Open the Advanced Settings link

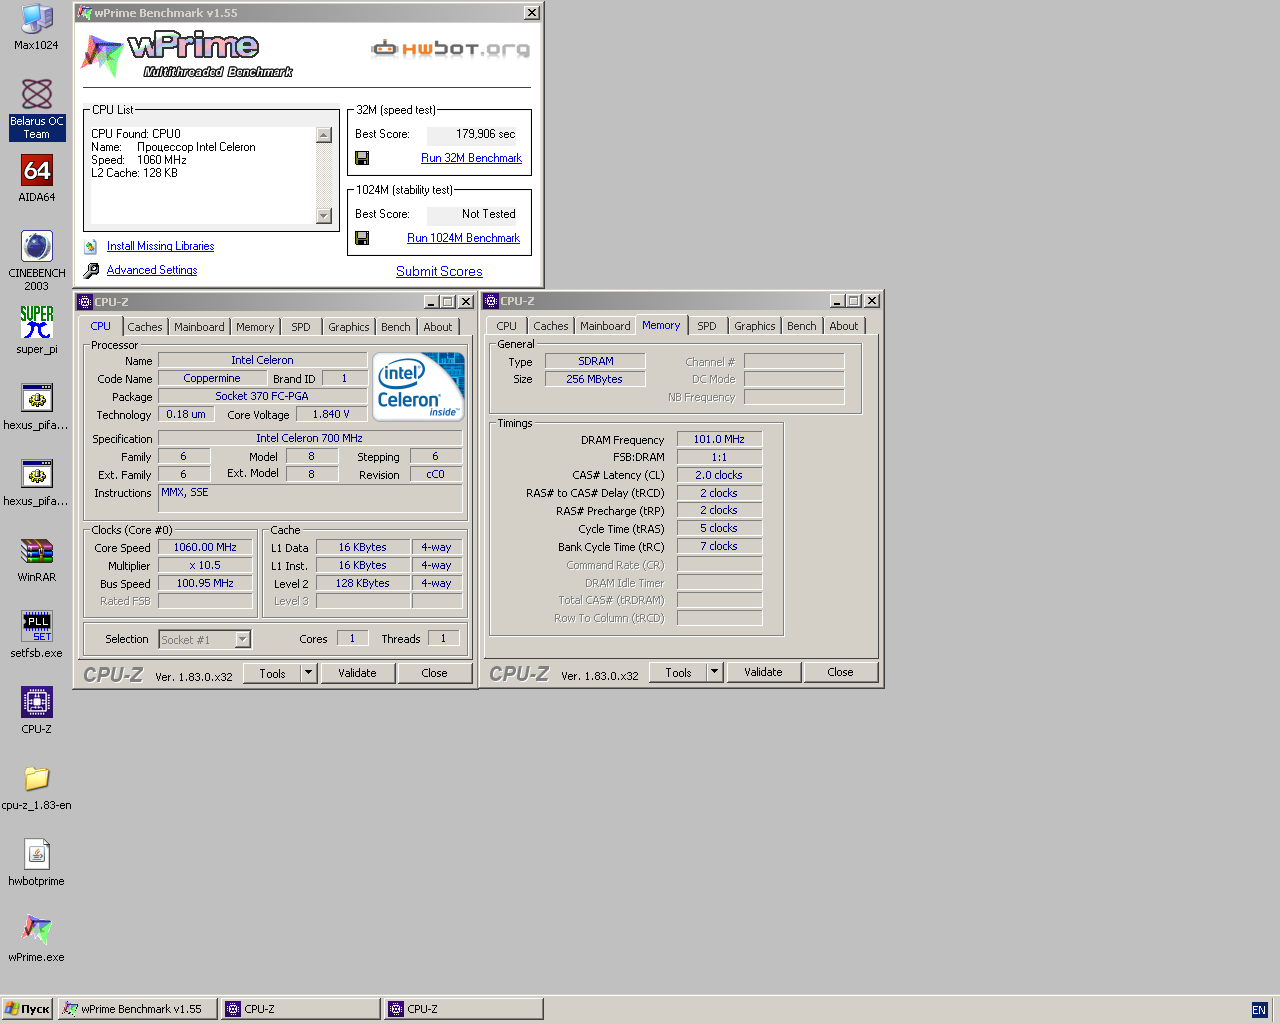(152, 270)
